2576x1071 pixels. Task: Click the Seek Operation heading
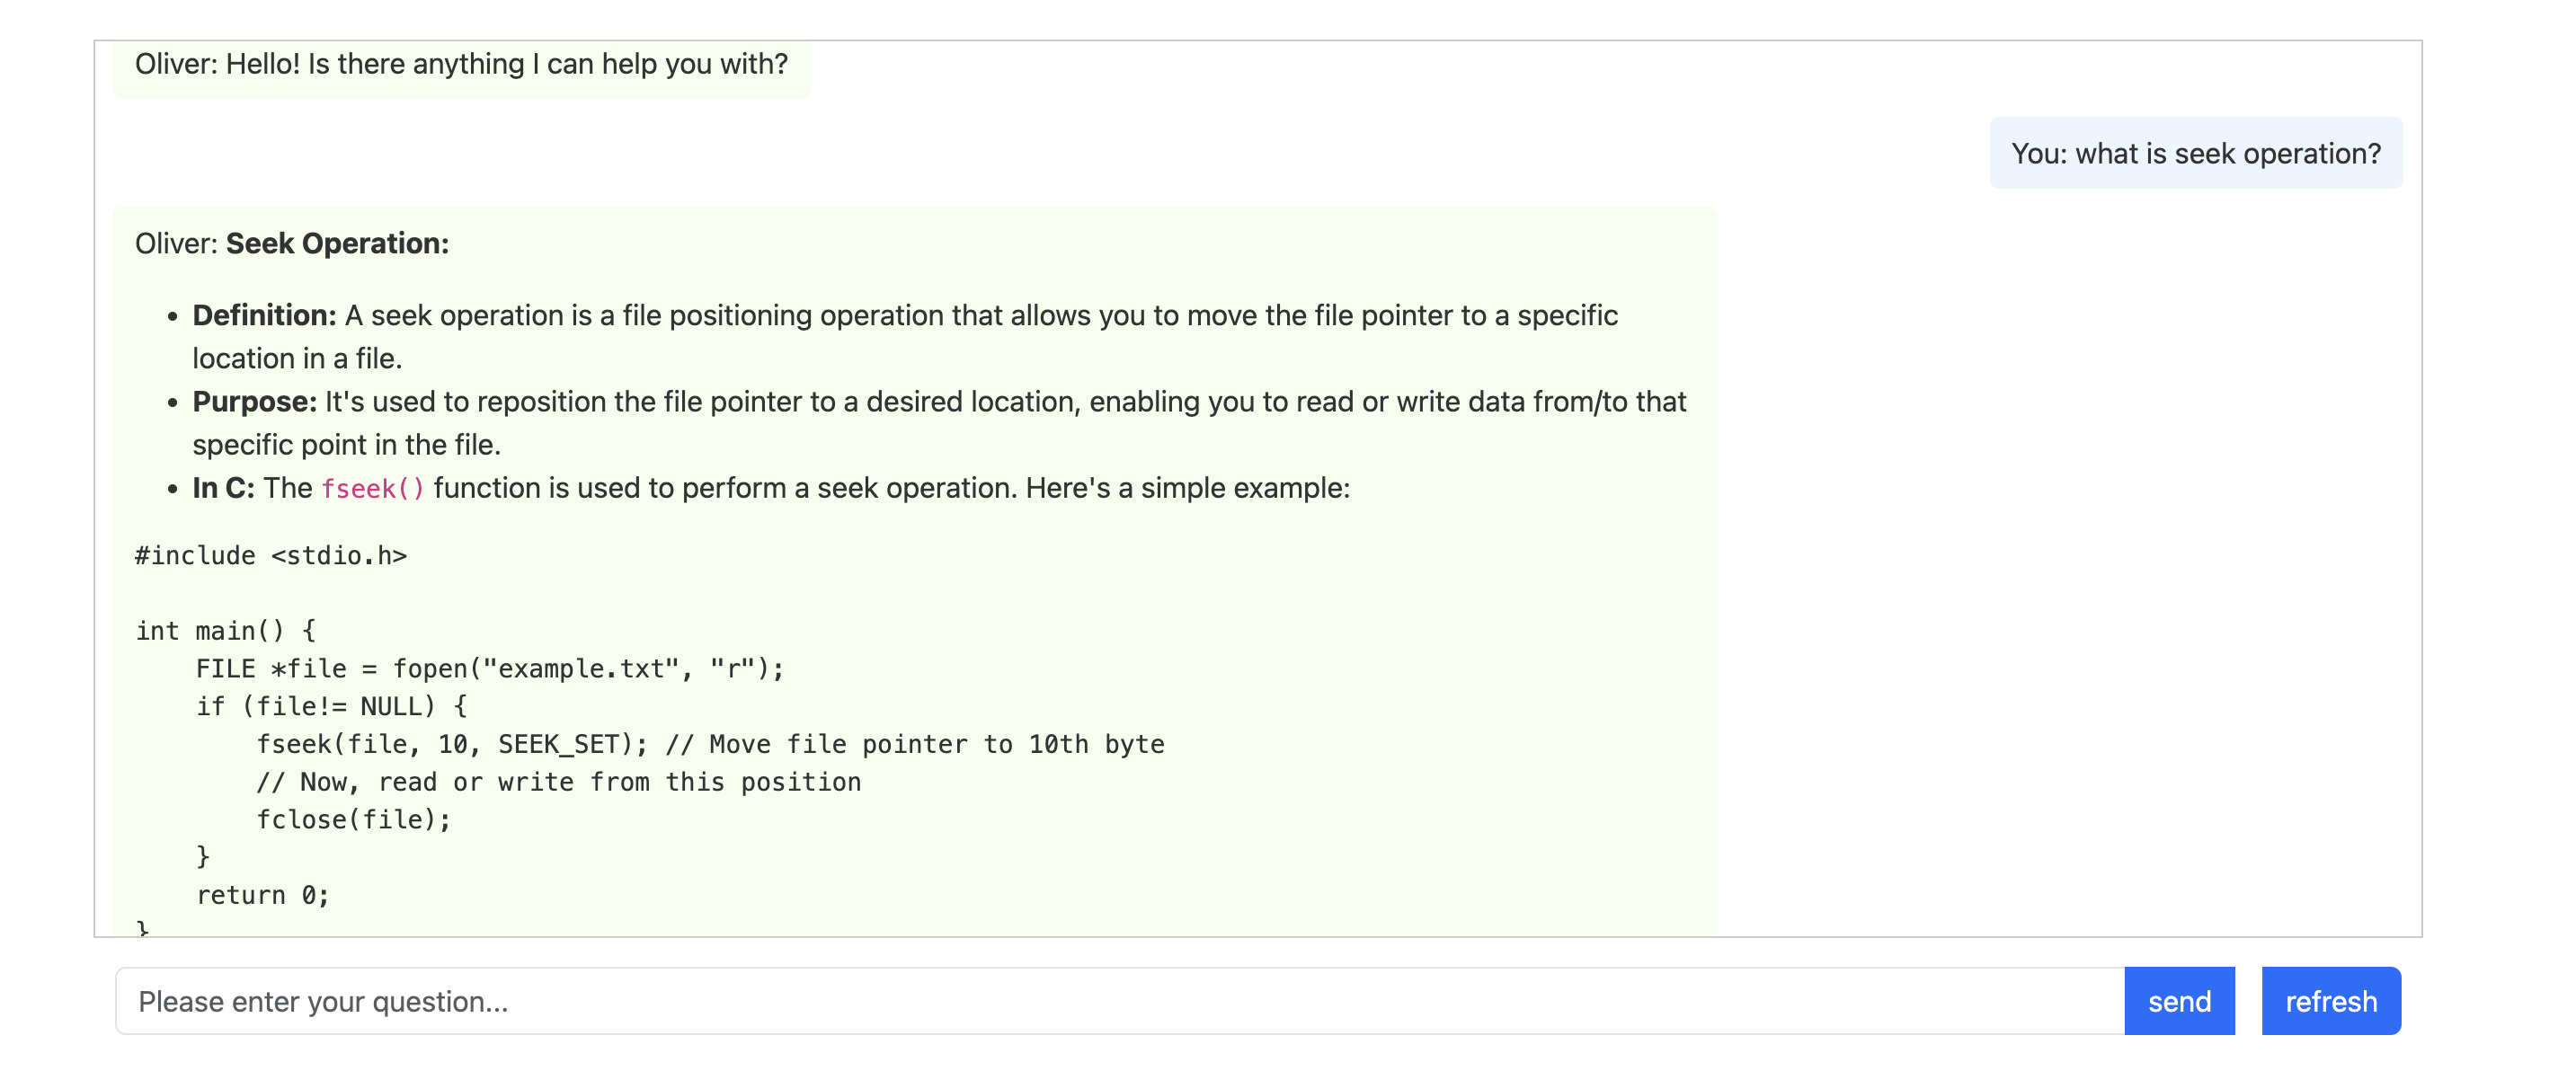pyautogui.click(x=337, y=243)
